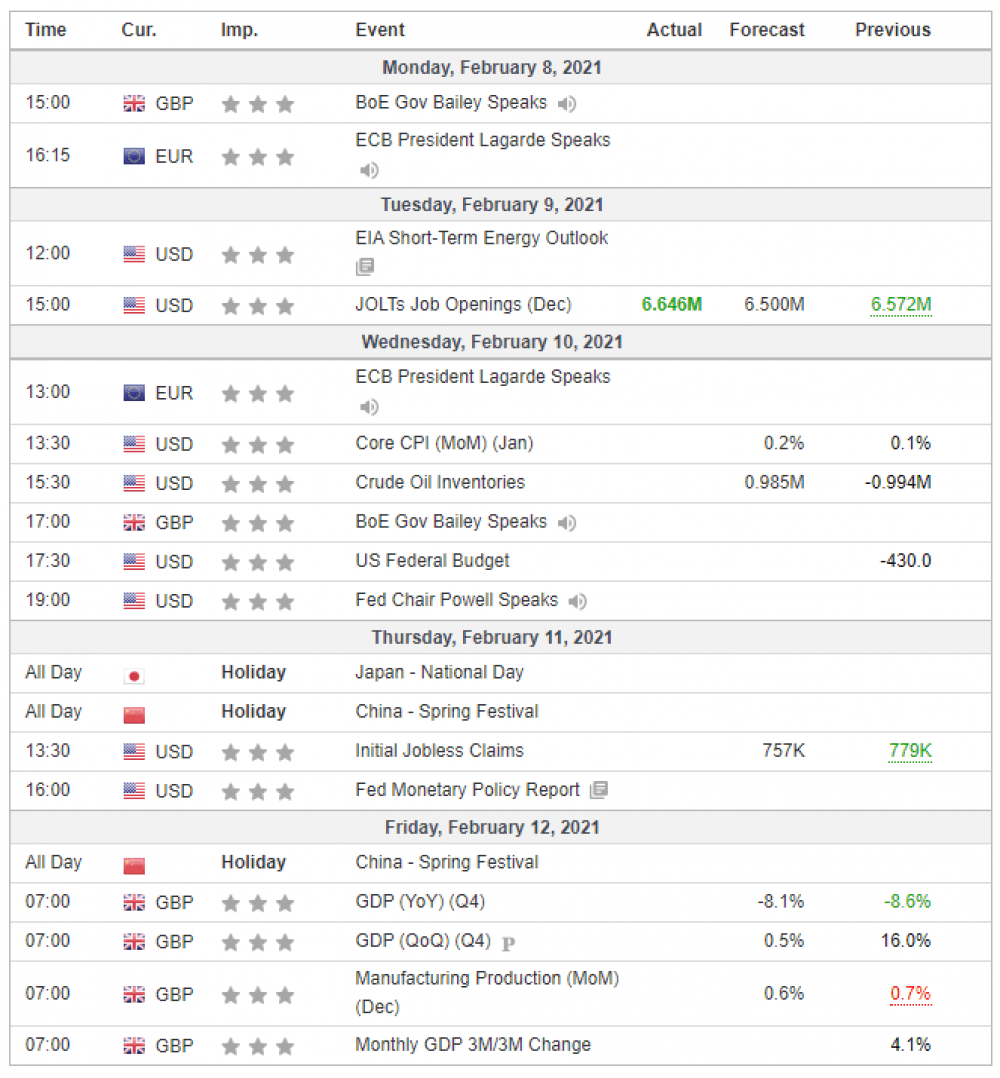Viewport: 1000px width, 1078px height.
Task: Click the UK flag in the GDP (YoY) row
Action: [134, 902]
